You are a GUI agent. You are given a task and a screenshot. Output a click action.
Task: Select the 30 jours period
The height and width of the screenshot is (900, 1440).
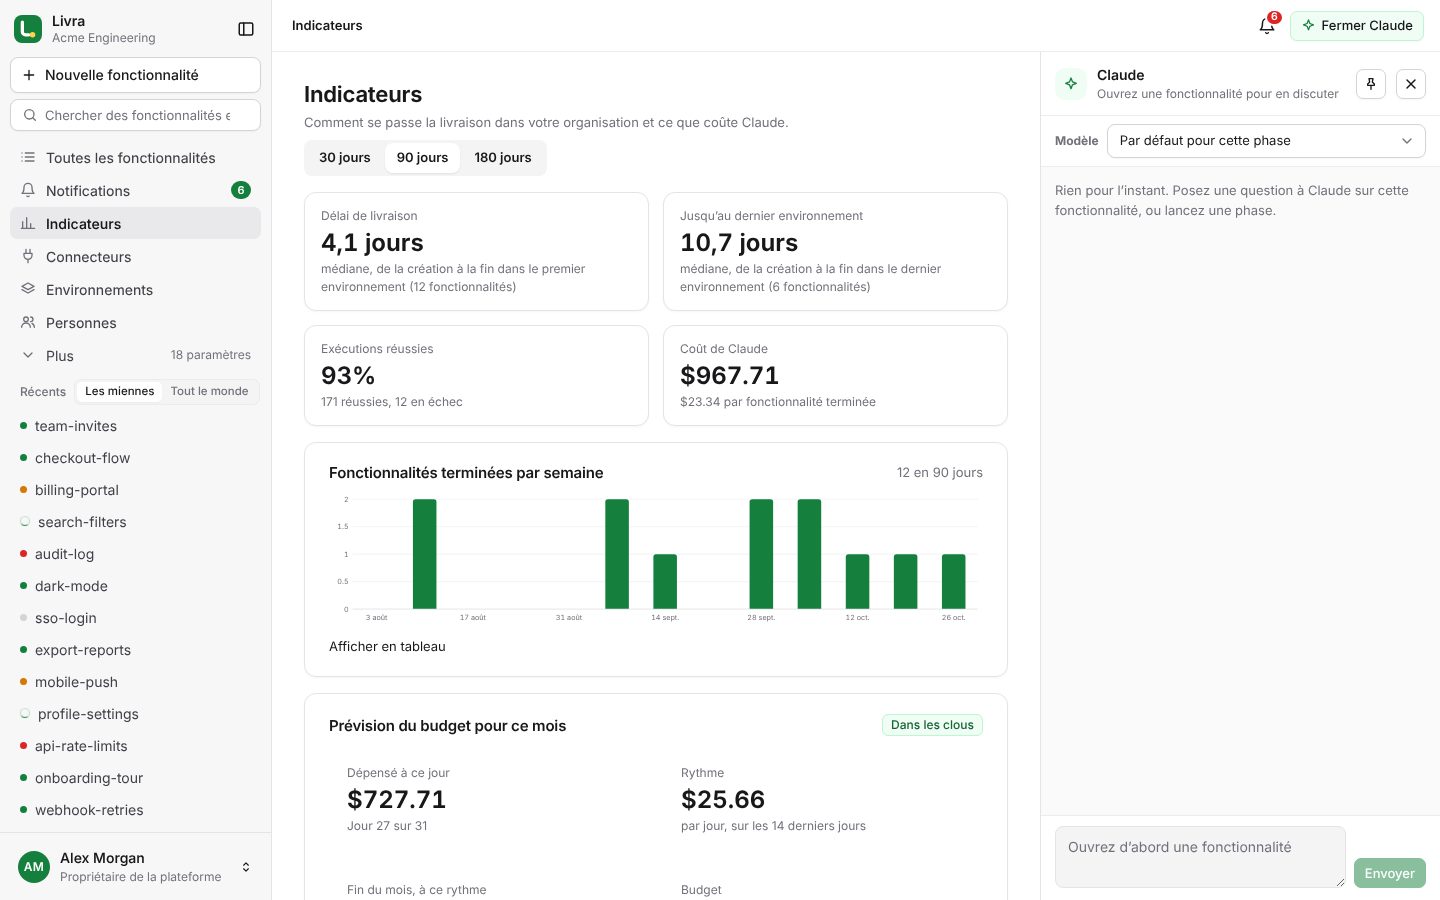pos(345,158)
